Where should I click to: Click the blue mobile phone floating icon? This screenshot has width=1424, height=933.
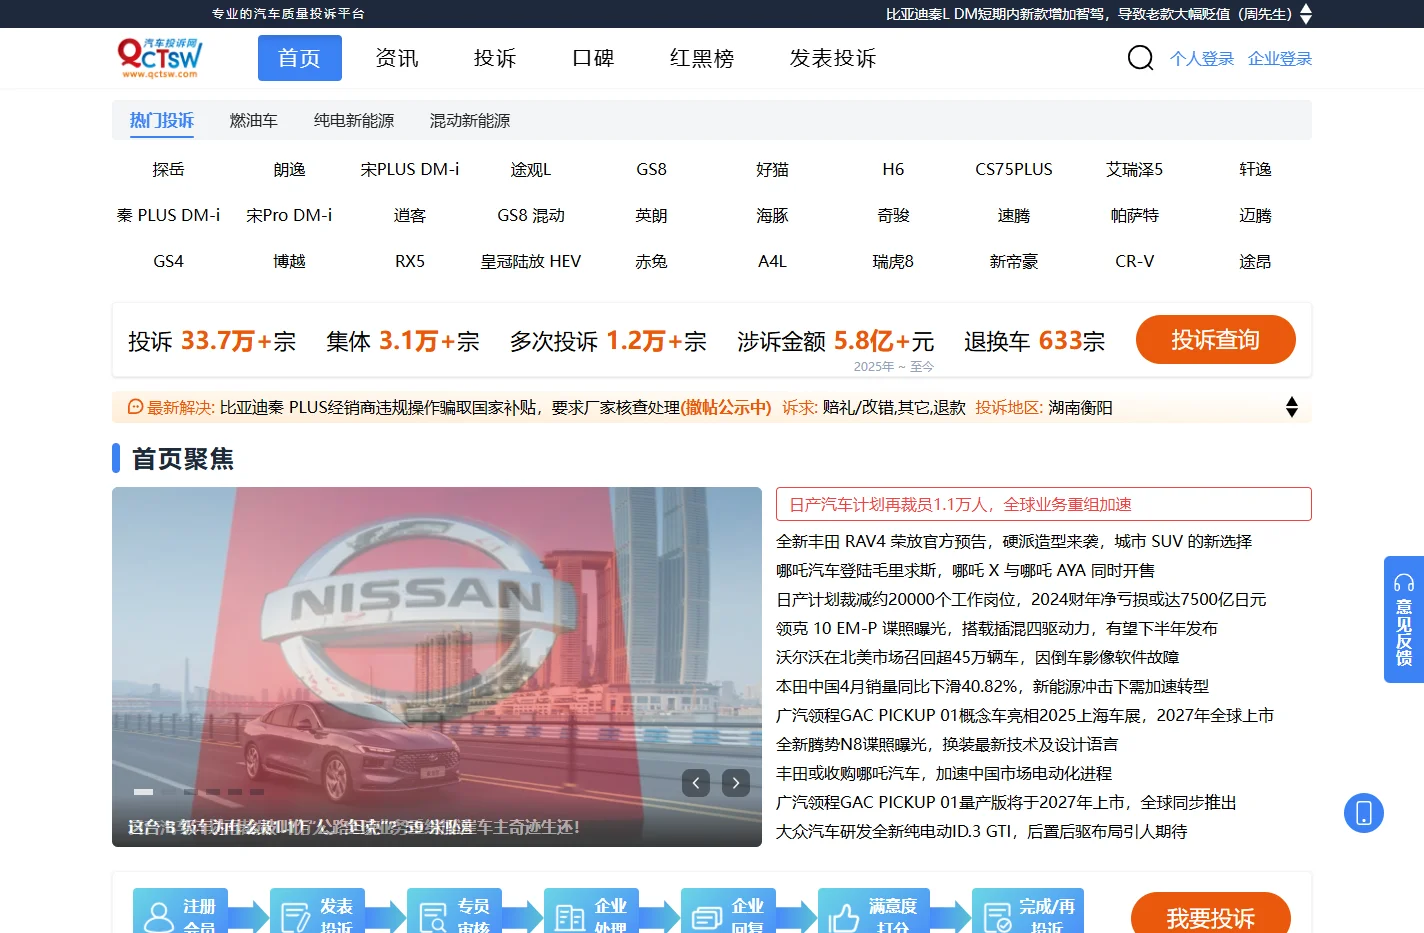click(1364, 813)
